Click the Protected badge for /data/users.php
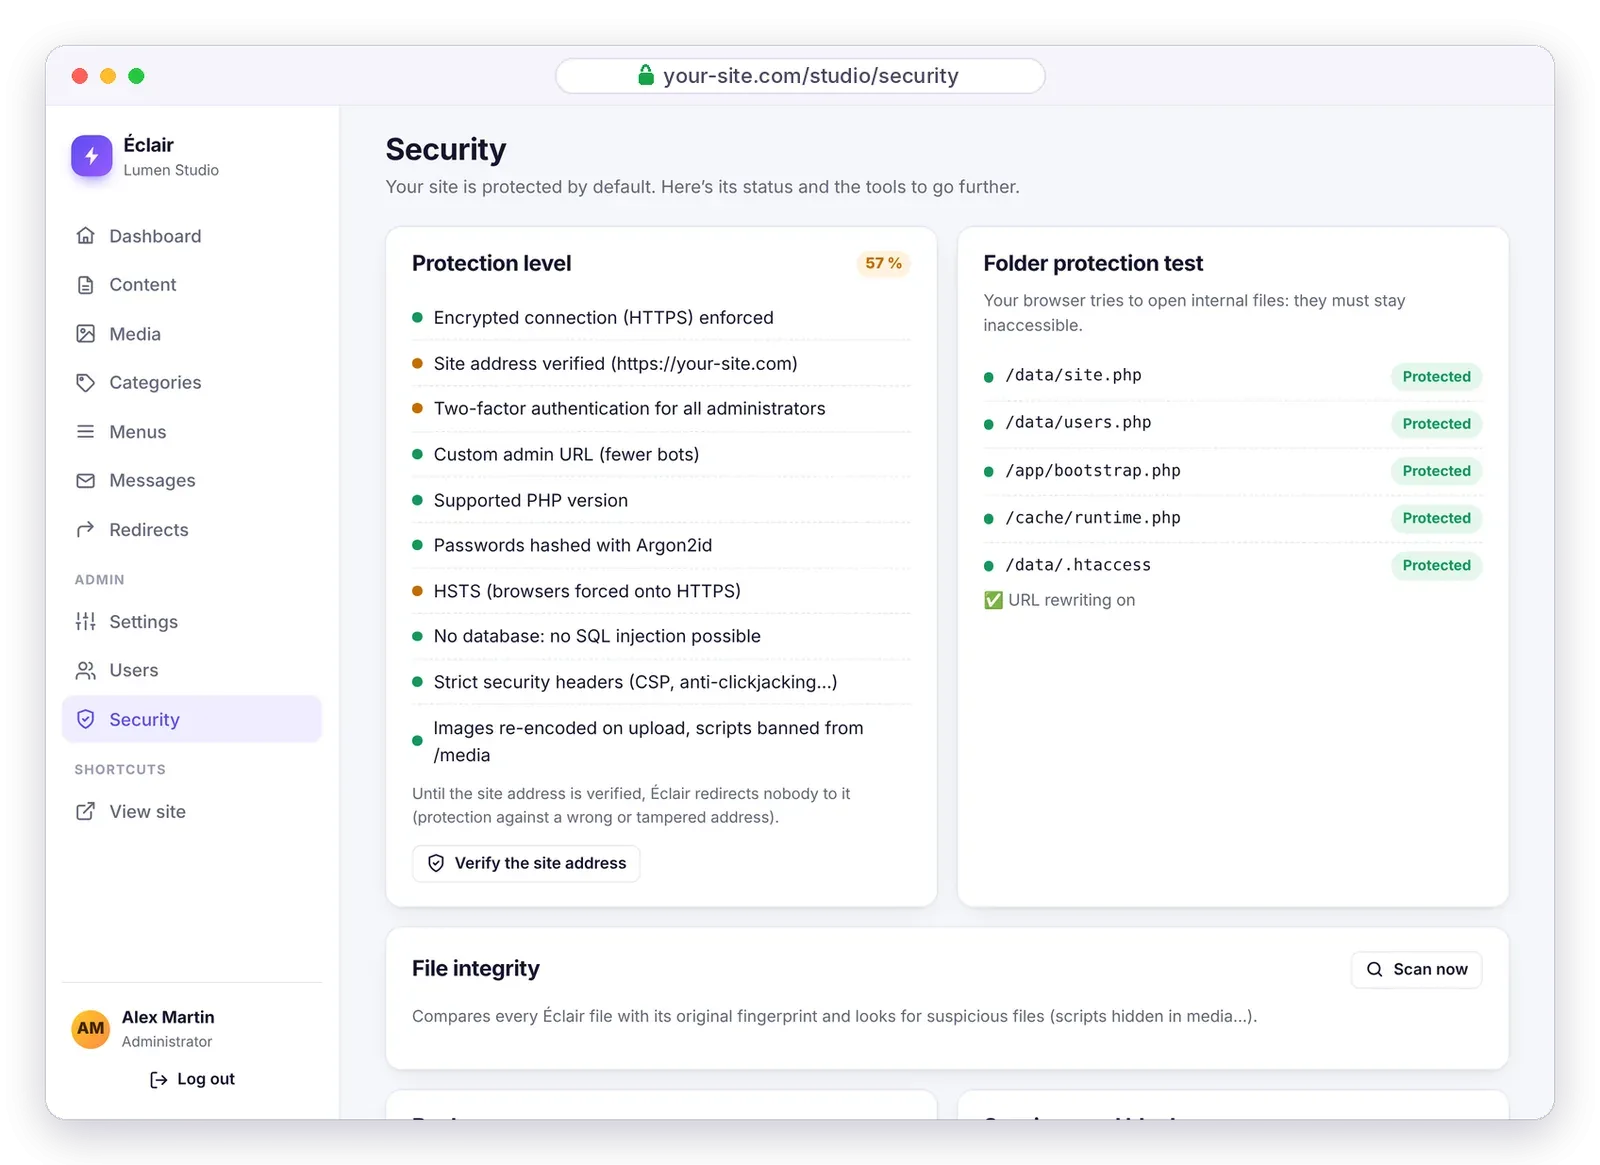 tap(1436, 424)
